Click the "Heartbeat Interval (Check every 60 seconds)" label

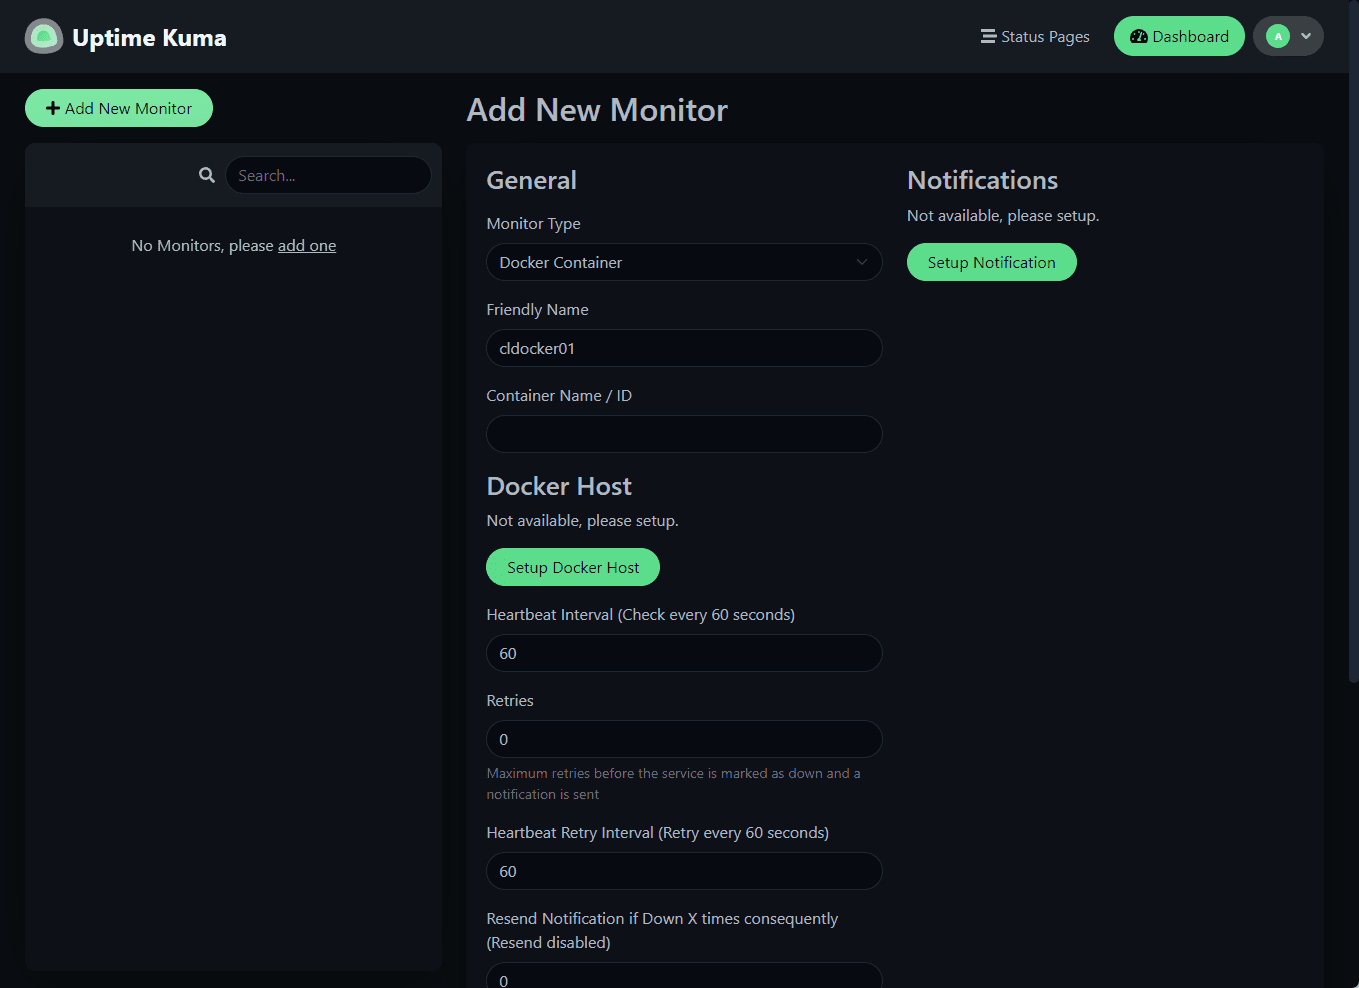(640, 614)
